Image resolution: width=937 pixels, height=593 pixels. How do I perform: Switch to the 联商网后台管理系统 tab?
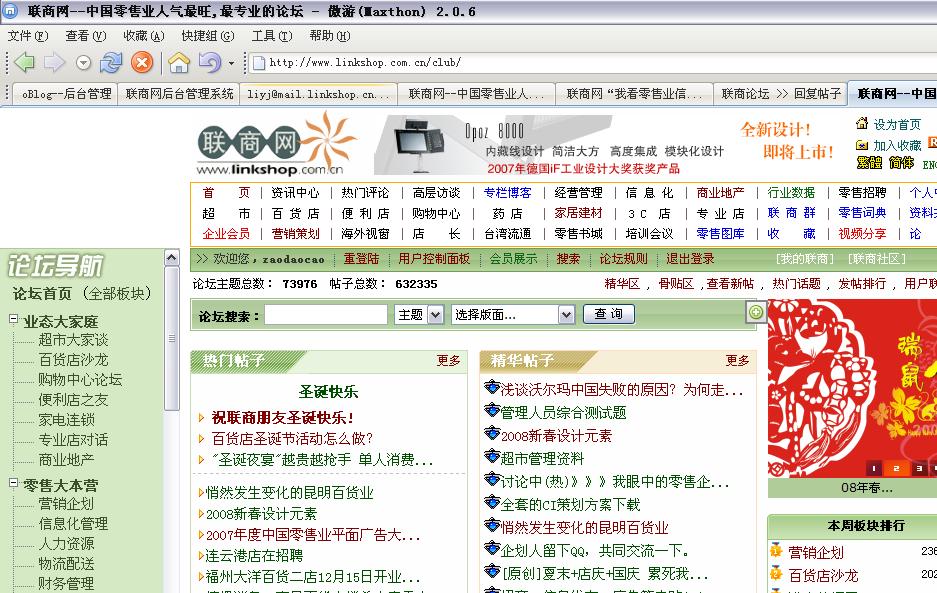coord(179,94)
